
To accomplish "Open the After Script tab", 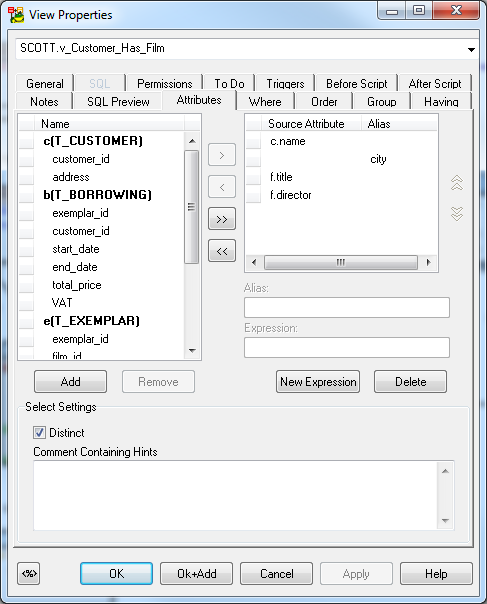I will coord(435,83).
